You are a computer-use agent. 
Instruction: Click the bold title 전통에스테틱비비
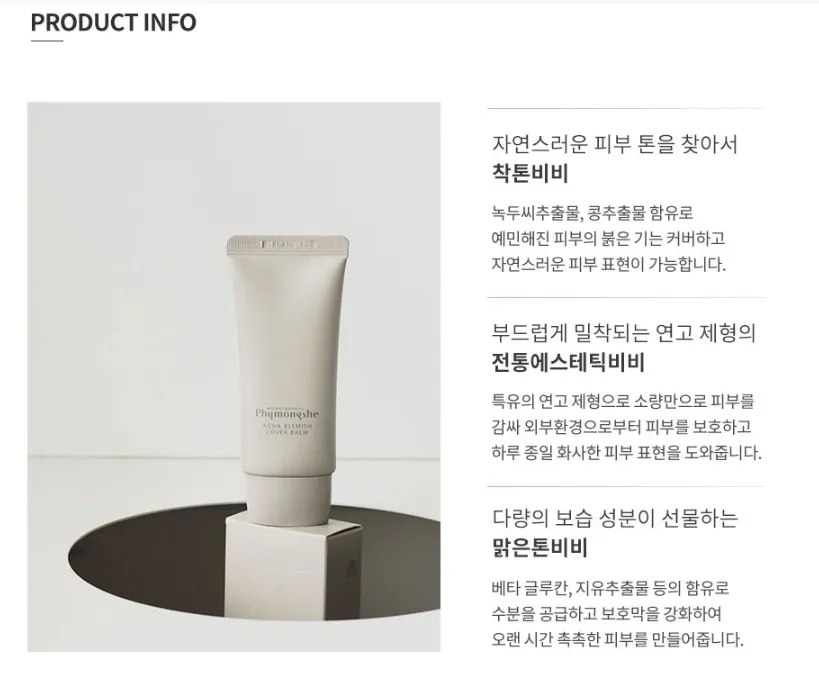[x=568, y=362]
